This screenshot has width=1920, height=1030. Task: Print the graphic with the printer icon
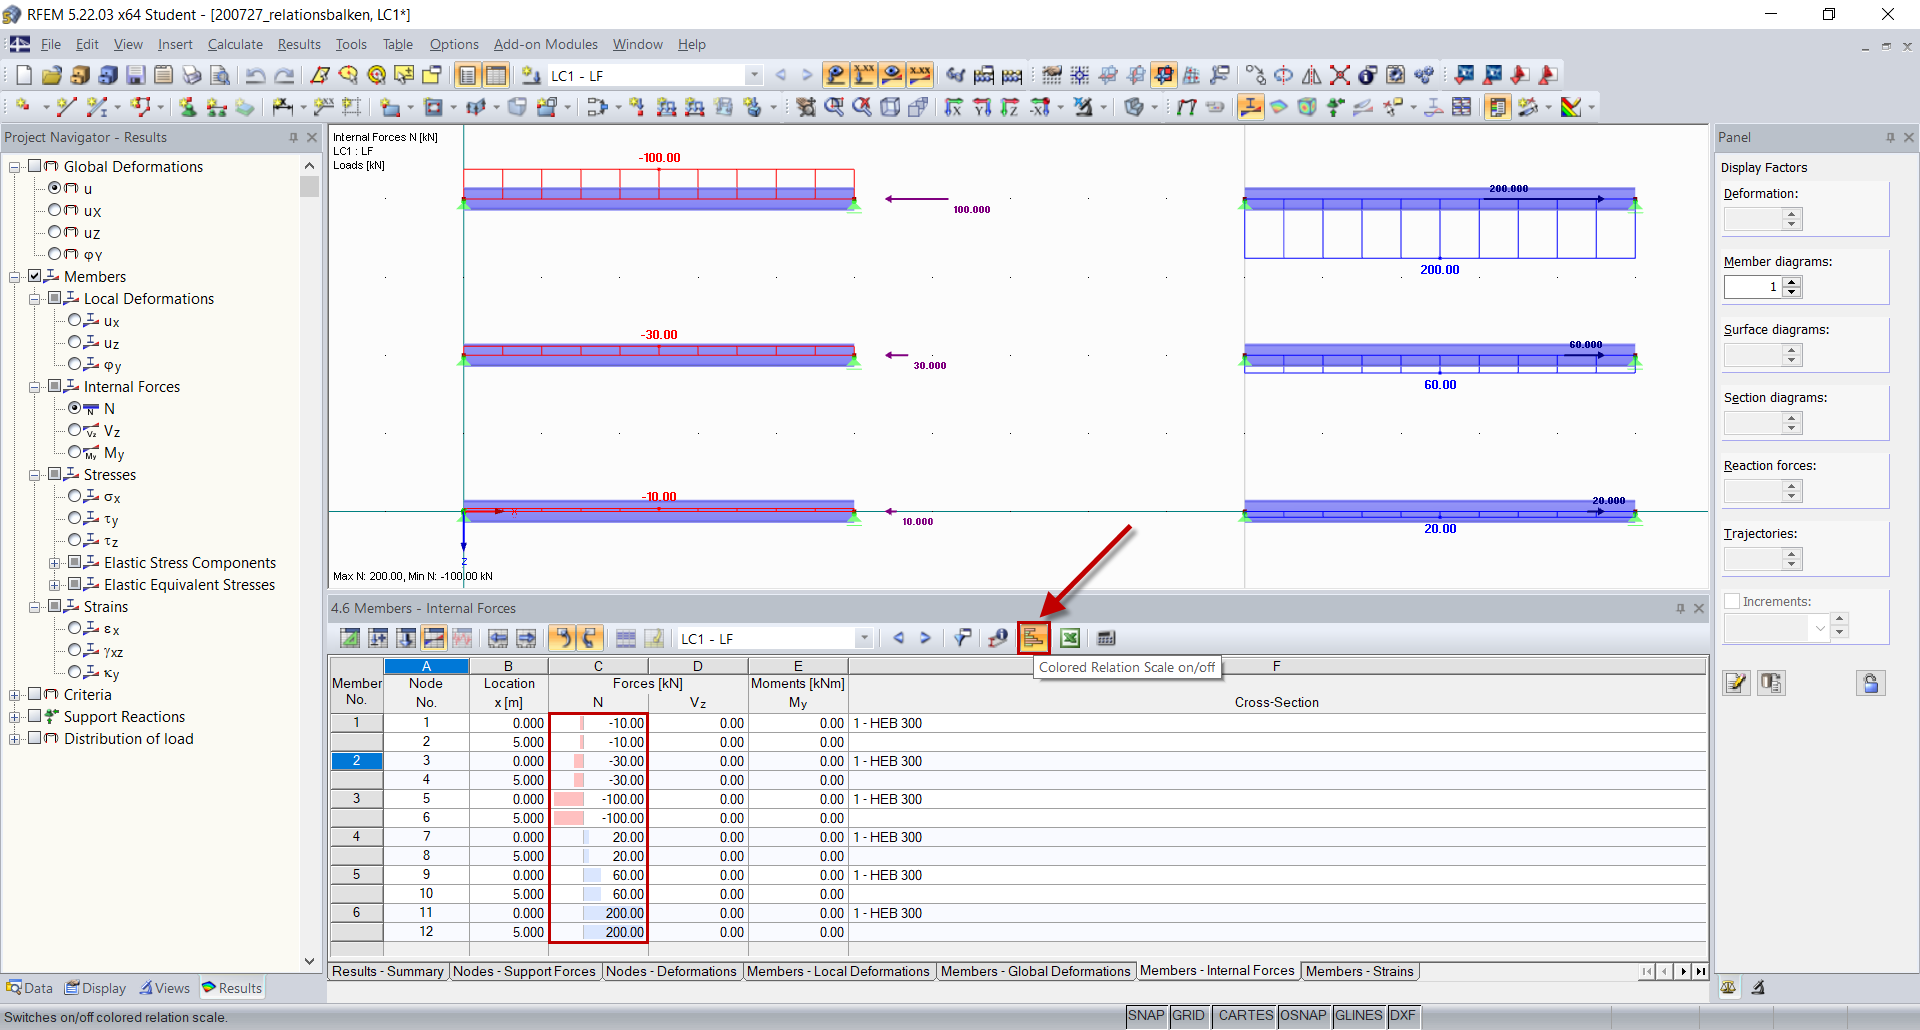(x=192, y=75)
